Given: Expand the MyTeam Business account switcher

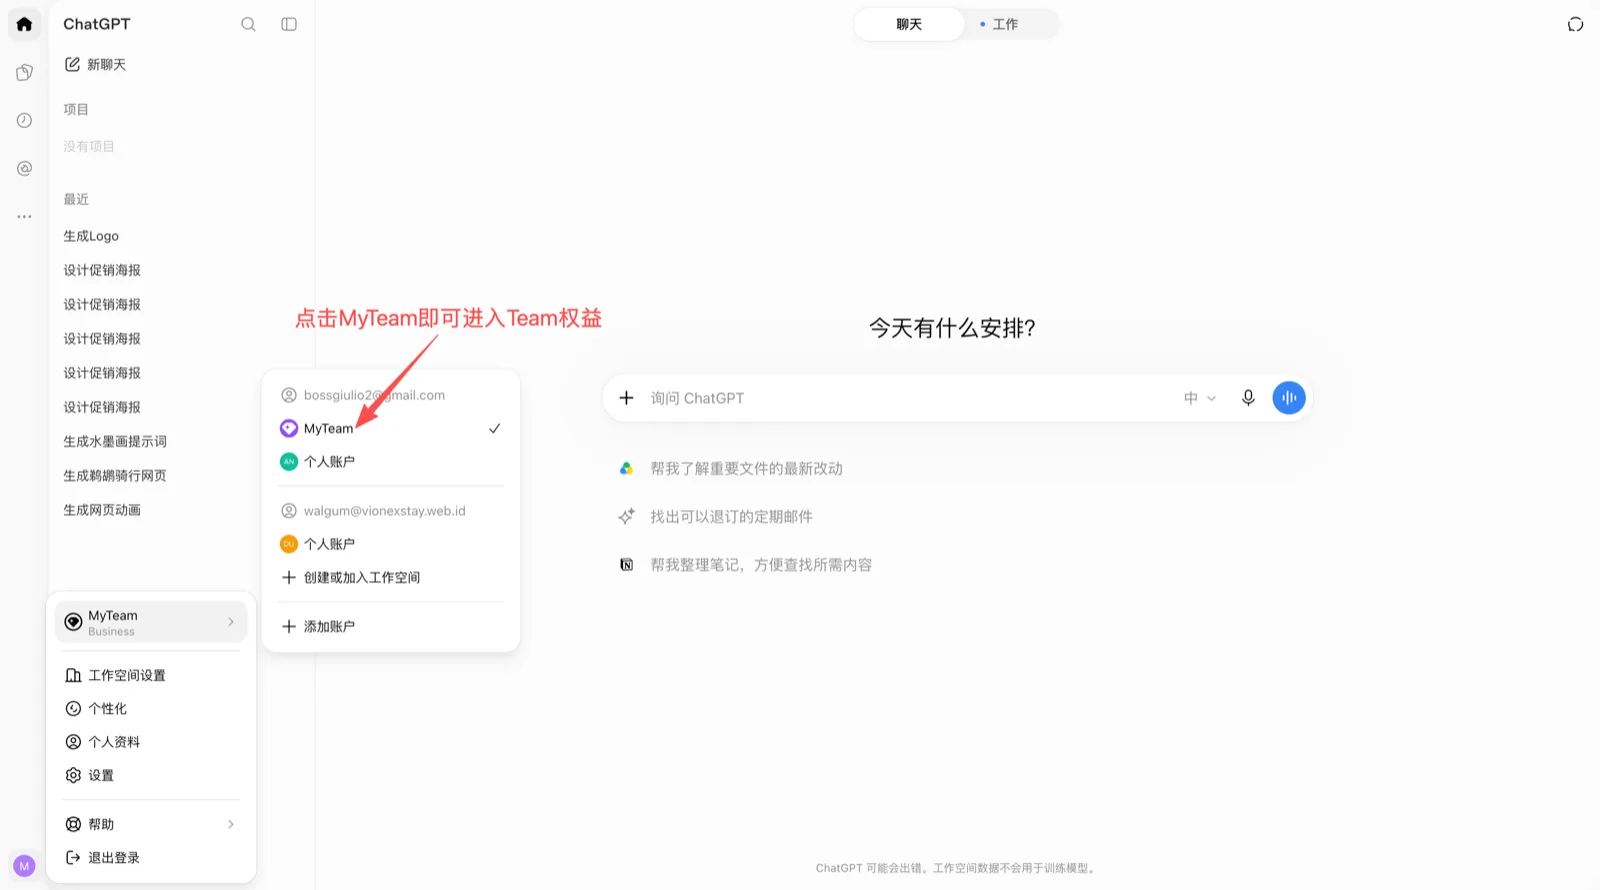Looking at the screenshot, I should (x=151, y=622).
